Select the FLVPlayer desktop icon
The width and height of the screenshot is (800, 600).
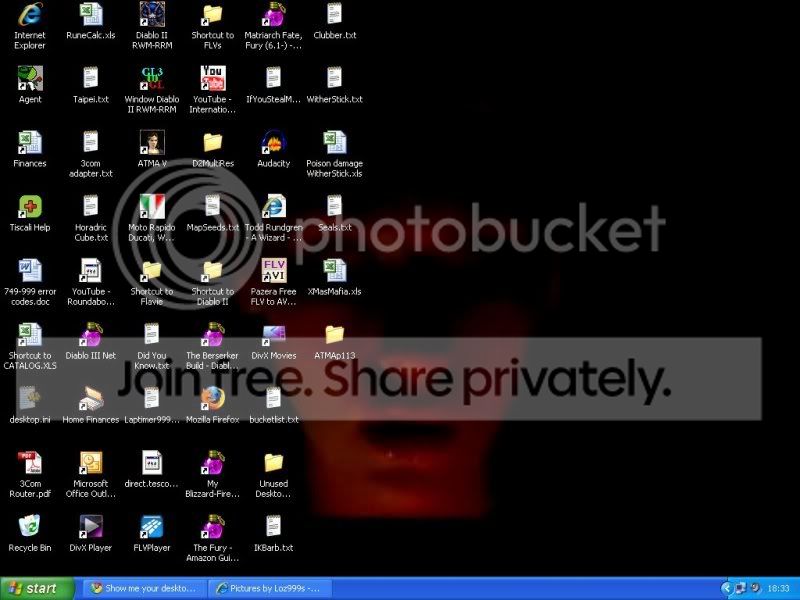pos(152,527)
